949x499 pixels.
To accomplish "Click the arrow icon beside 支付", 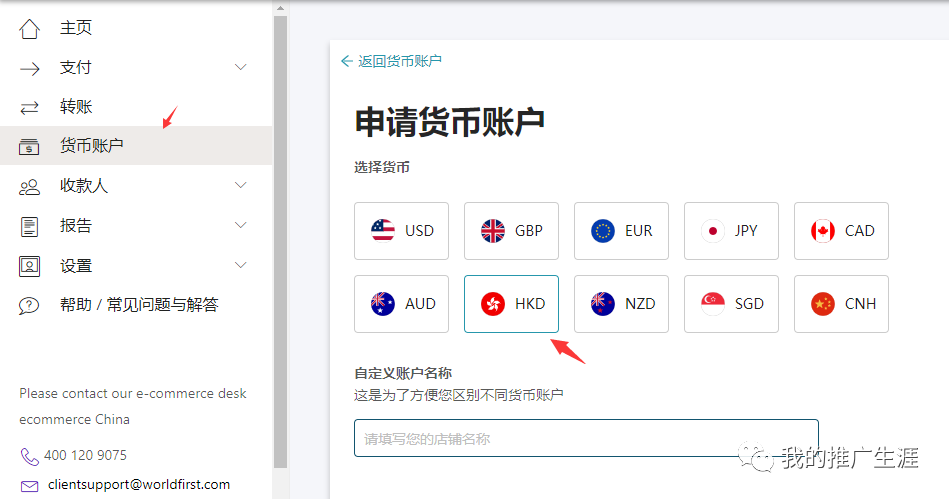I will (29, 68).
